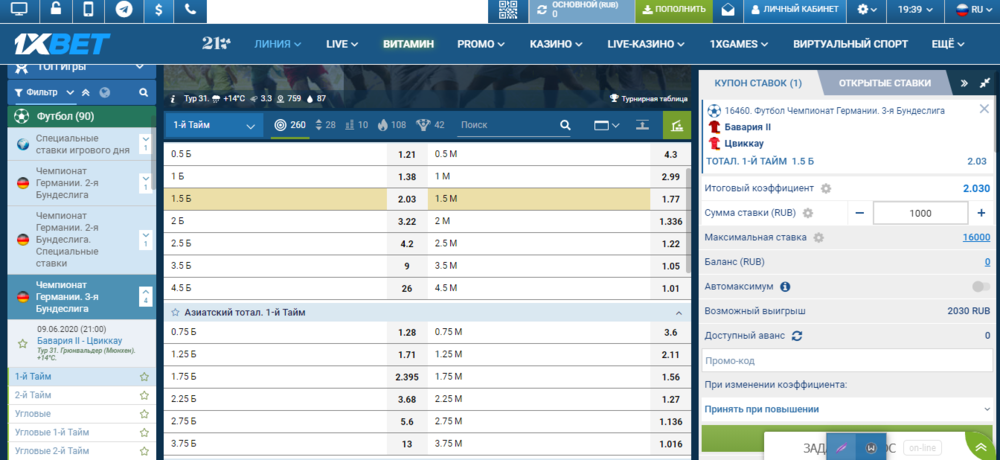This screenshot has height=460, width=1000.
Task: Open Турнирная таблица link
Action: tap(649, 99)
